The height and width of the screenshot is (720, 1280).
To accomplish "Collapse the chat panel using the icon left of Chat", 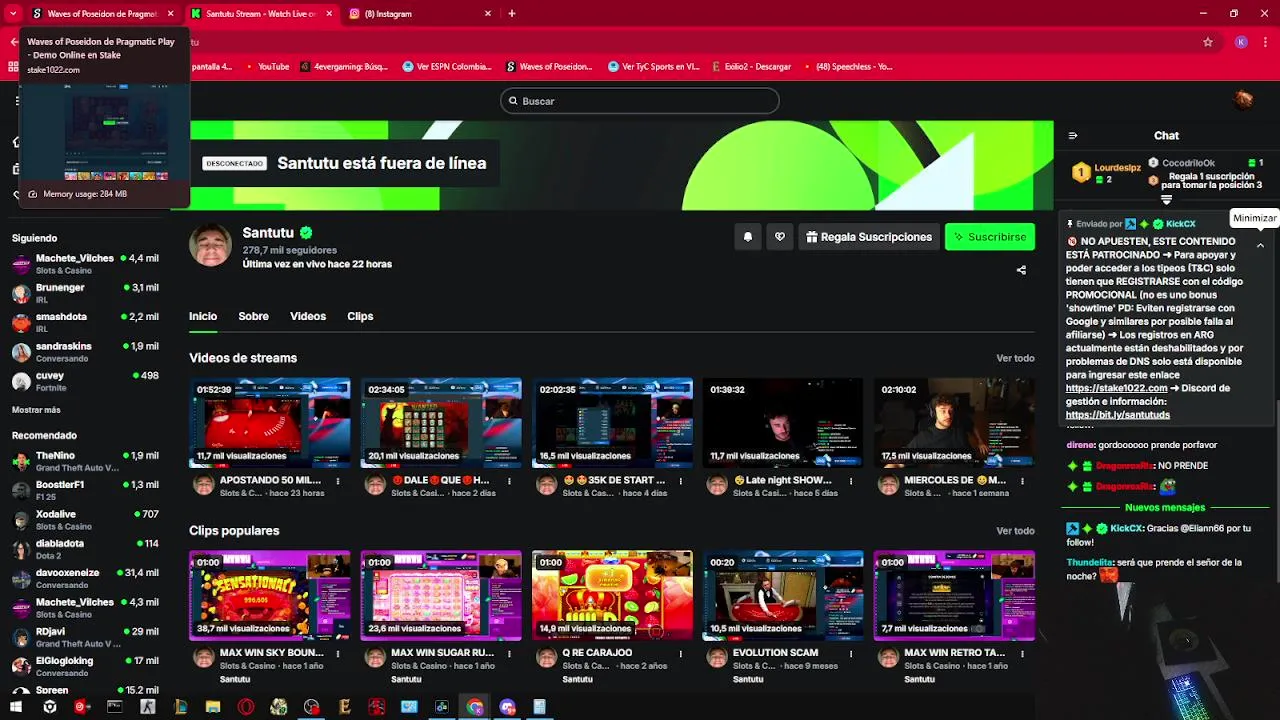I will [1073, 136].
